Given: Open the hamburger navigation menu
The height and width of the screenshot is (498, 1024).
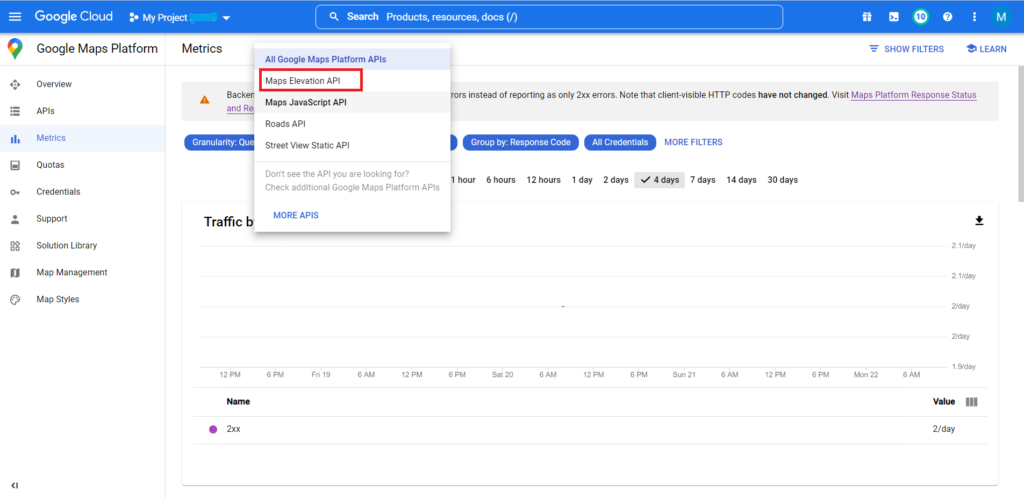Looking at the screenshot, I should click(x=14, y=16).
